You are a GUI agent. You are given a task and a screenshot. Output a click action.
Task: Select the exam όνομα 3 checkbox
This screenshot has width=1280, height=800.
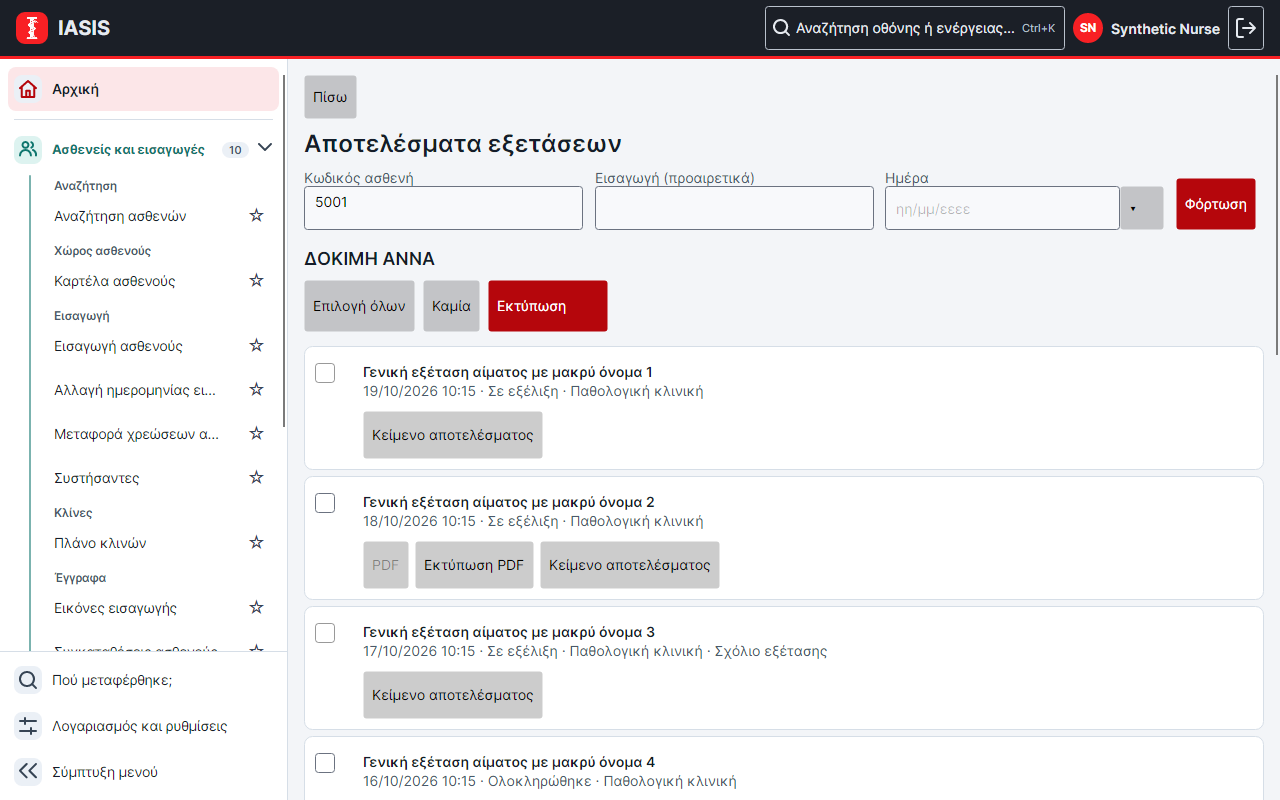click(325, 633)
